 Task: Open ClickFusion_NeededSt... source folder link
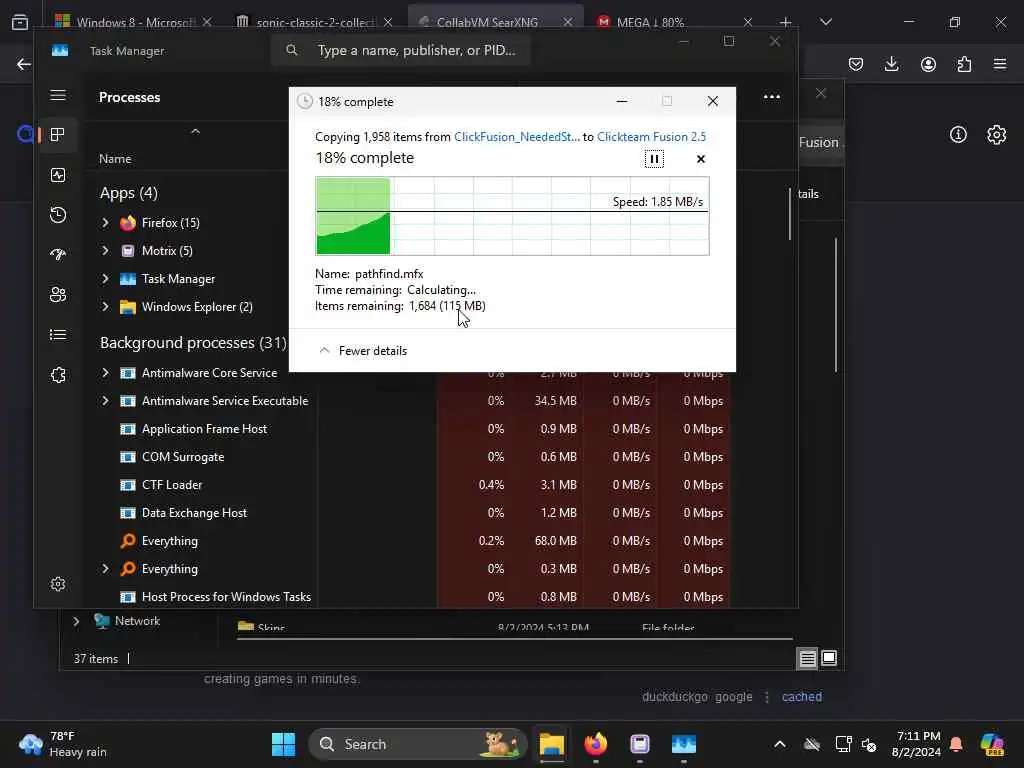517,136
